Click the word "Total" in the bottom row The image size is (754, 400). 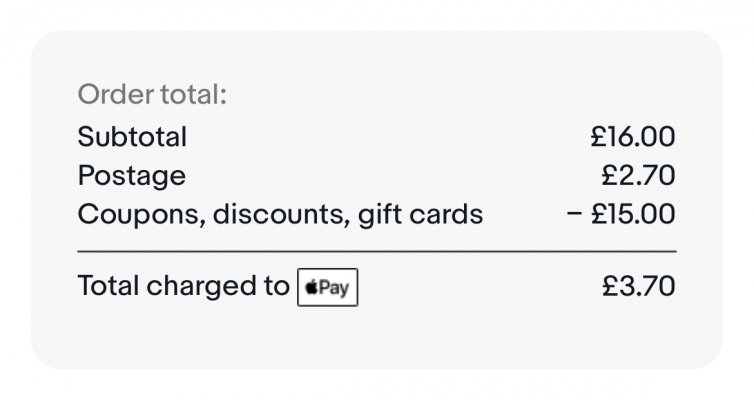pos(107,286)
